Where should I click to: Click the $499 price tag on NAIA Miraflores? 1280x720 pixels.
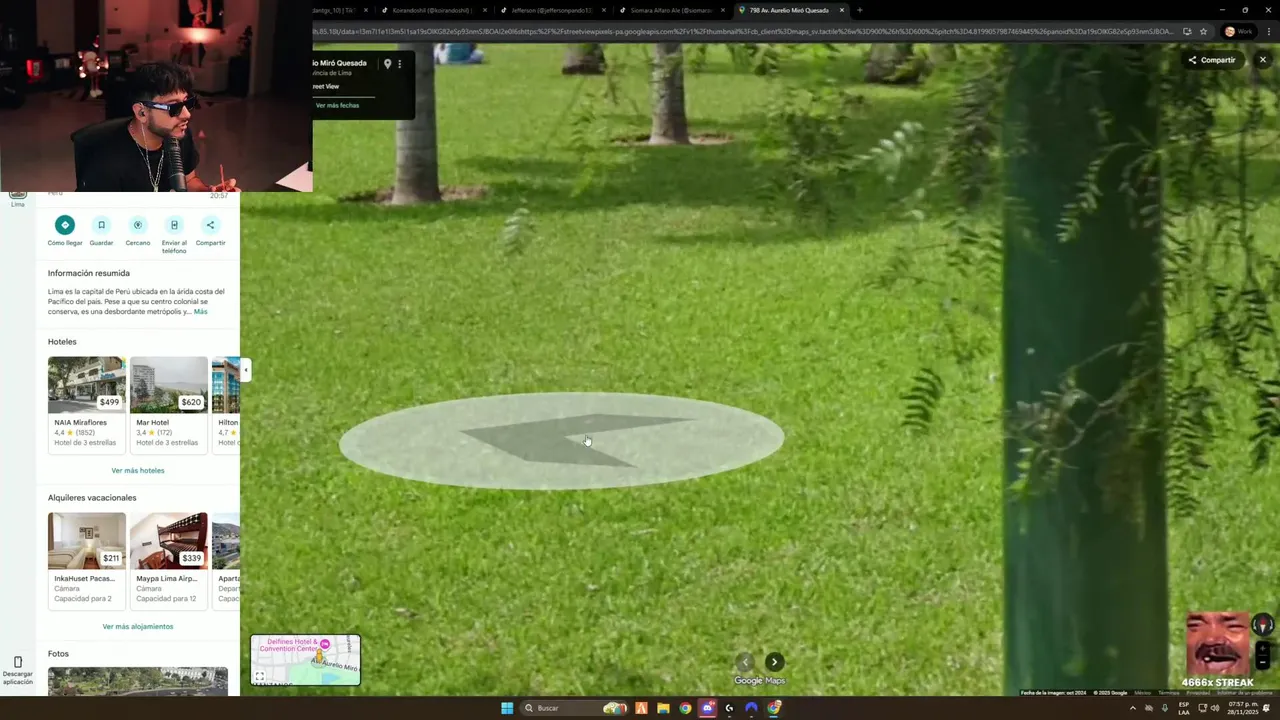[x=109, y=402]
